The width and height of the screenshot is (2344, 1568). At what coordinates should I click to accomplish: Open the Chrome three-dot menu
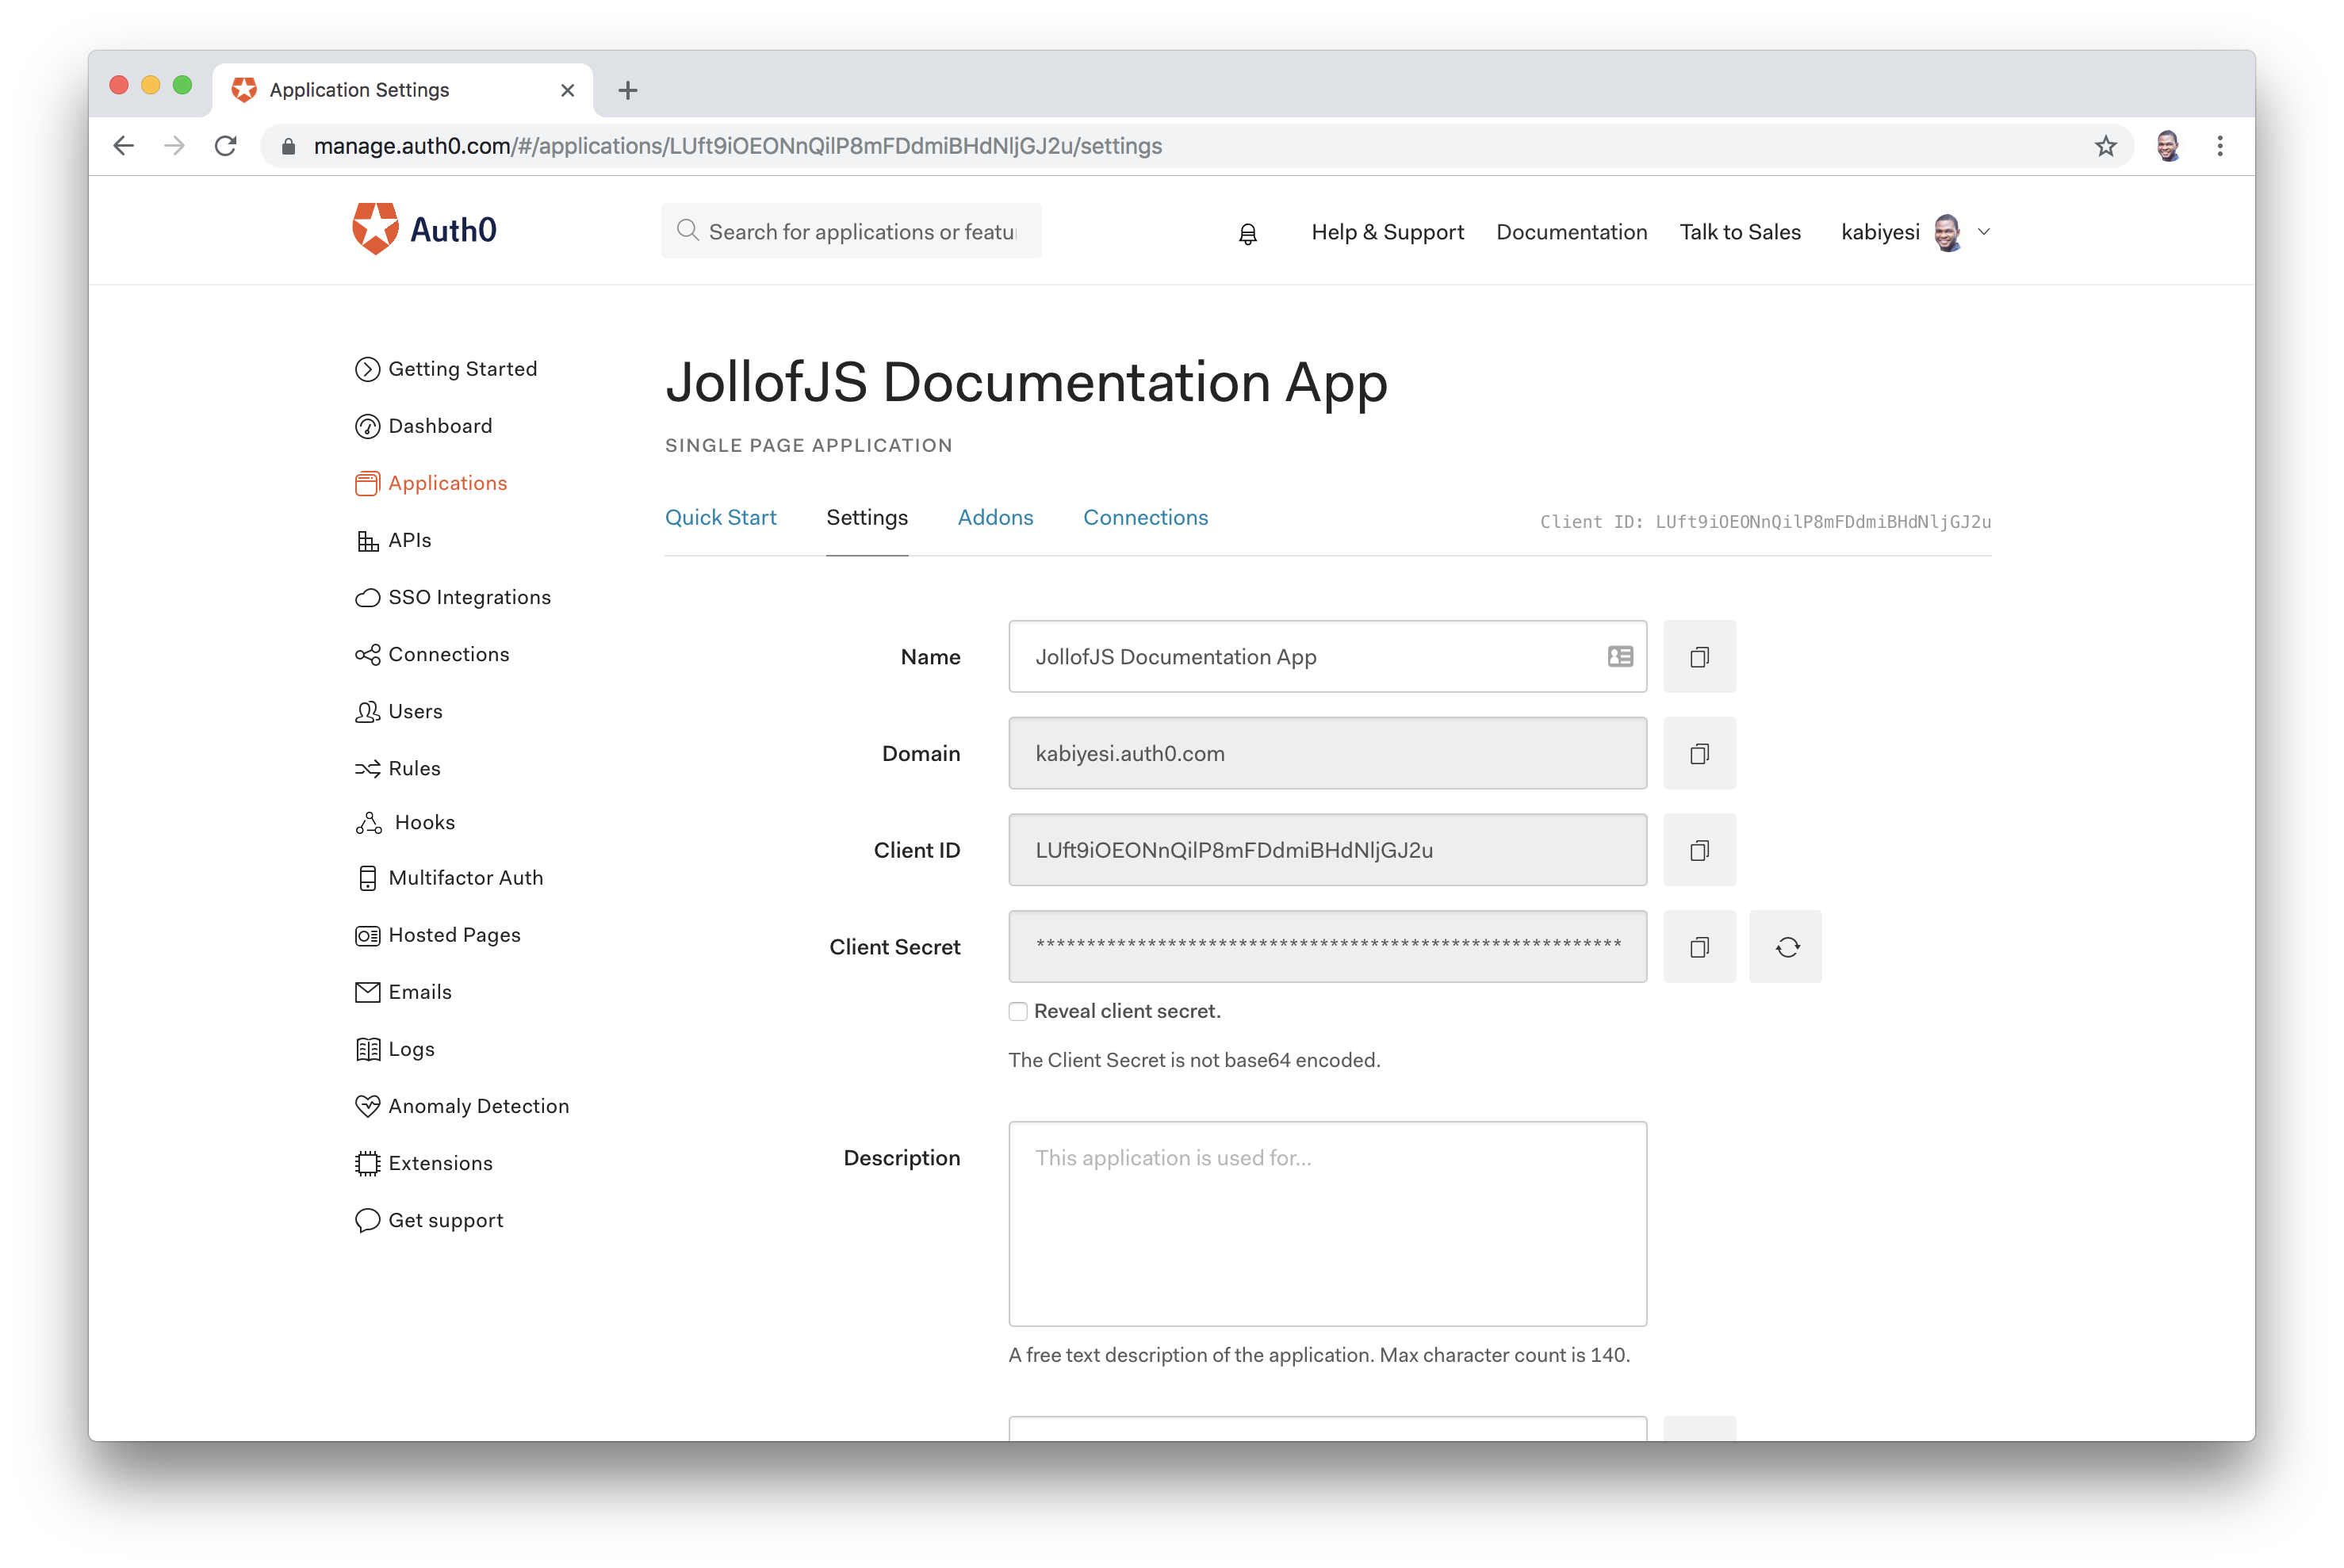coord(2219,146)
